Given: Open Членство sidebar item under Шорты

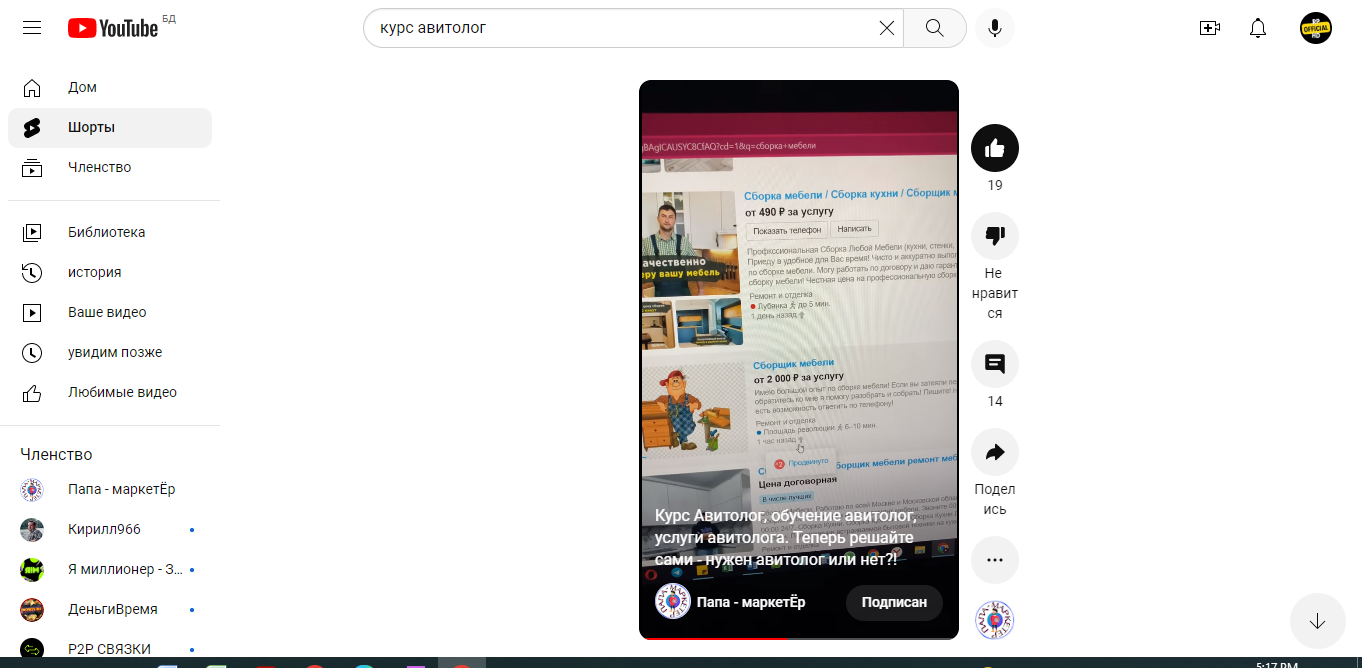Looking at the screenshot, I should pyautogui.click(x=110, y=168).
